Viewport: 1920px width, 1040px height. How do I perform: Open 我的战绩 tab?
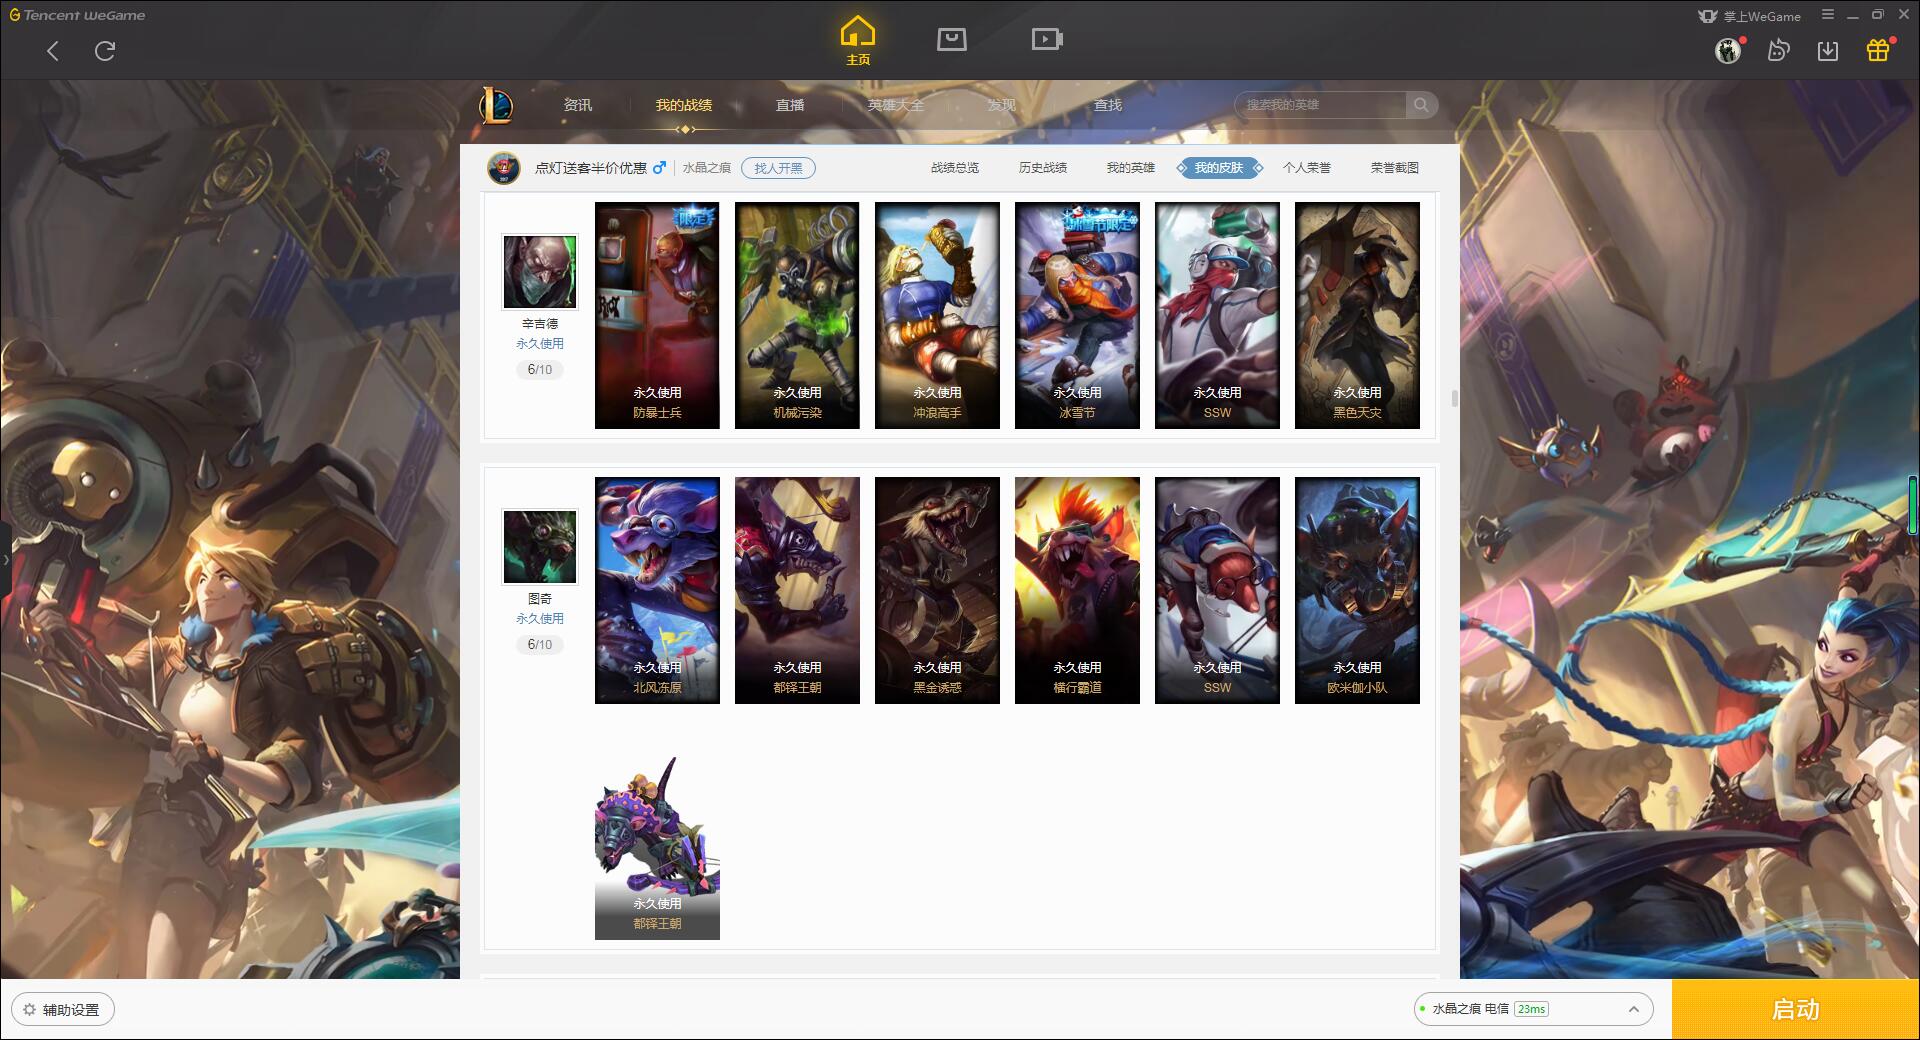coord(684,105)
